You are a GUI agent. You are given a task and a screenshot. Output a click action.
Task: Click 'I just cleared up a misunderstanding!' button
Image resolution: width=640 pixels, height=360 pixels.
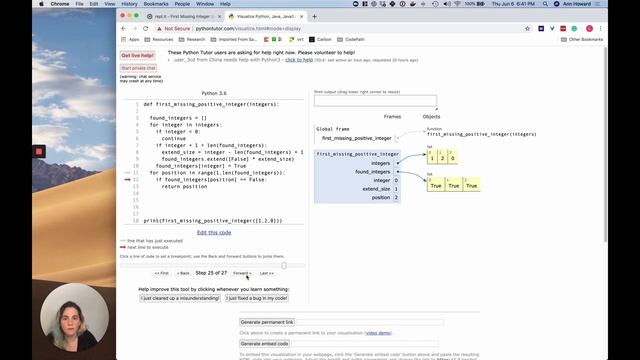point(180,298)
